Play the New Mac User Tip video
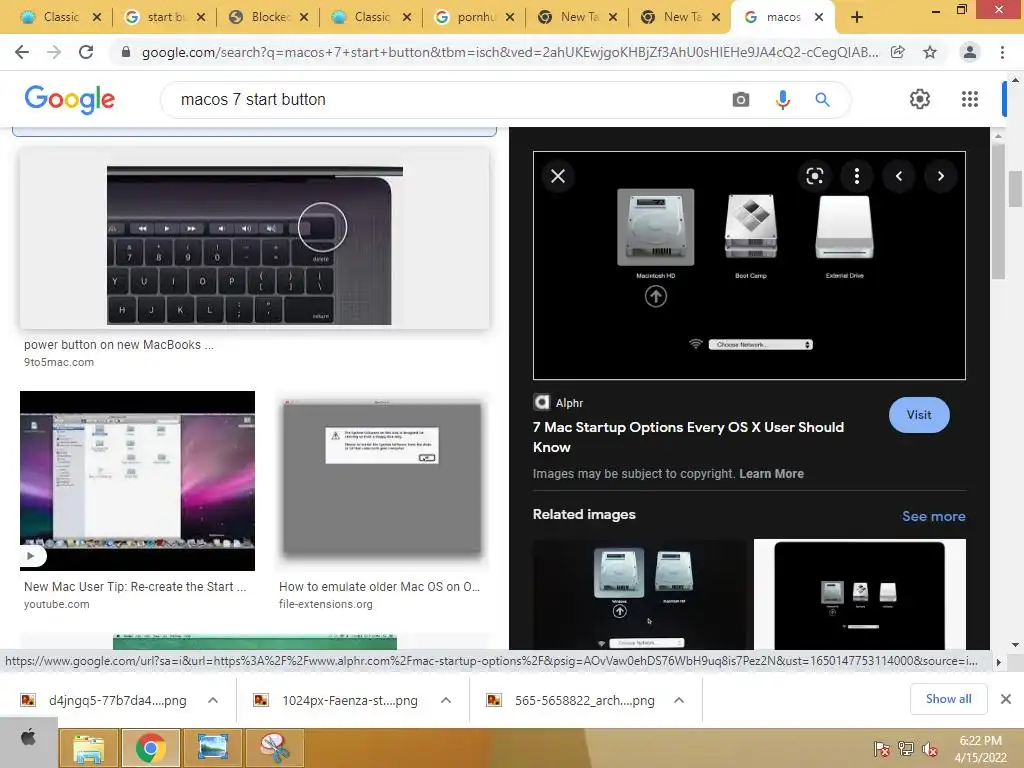 point(30,556)
